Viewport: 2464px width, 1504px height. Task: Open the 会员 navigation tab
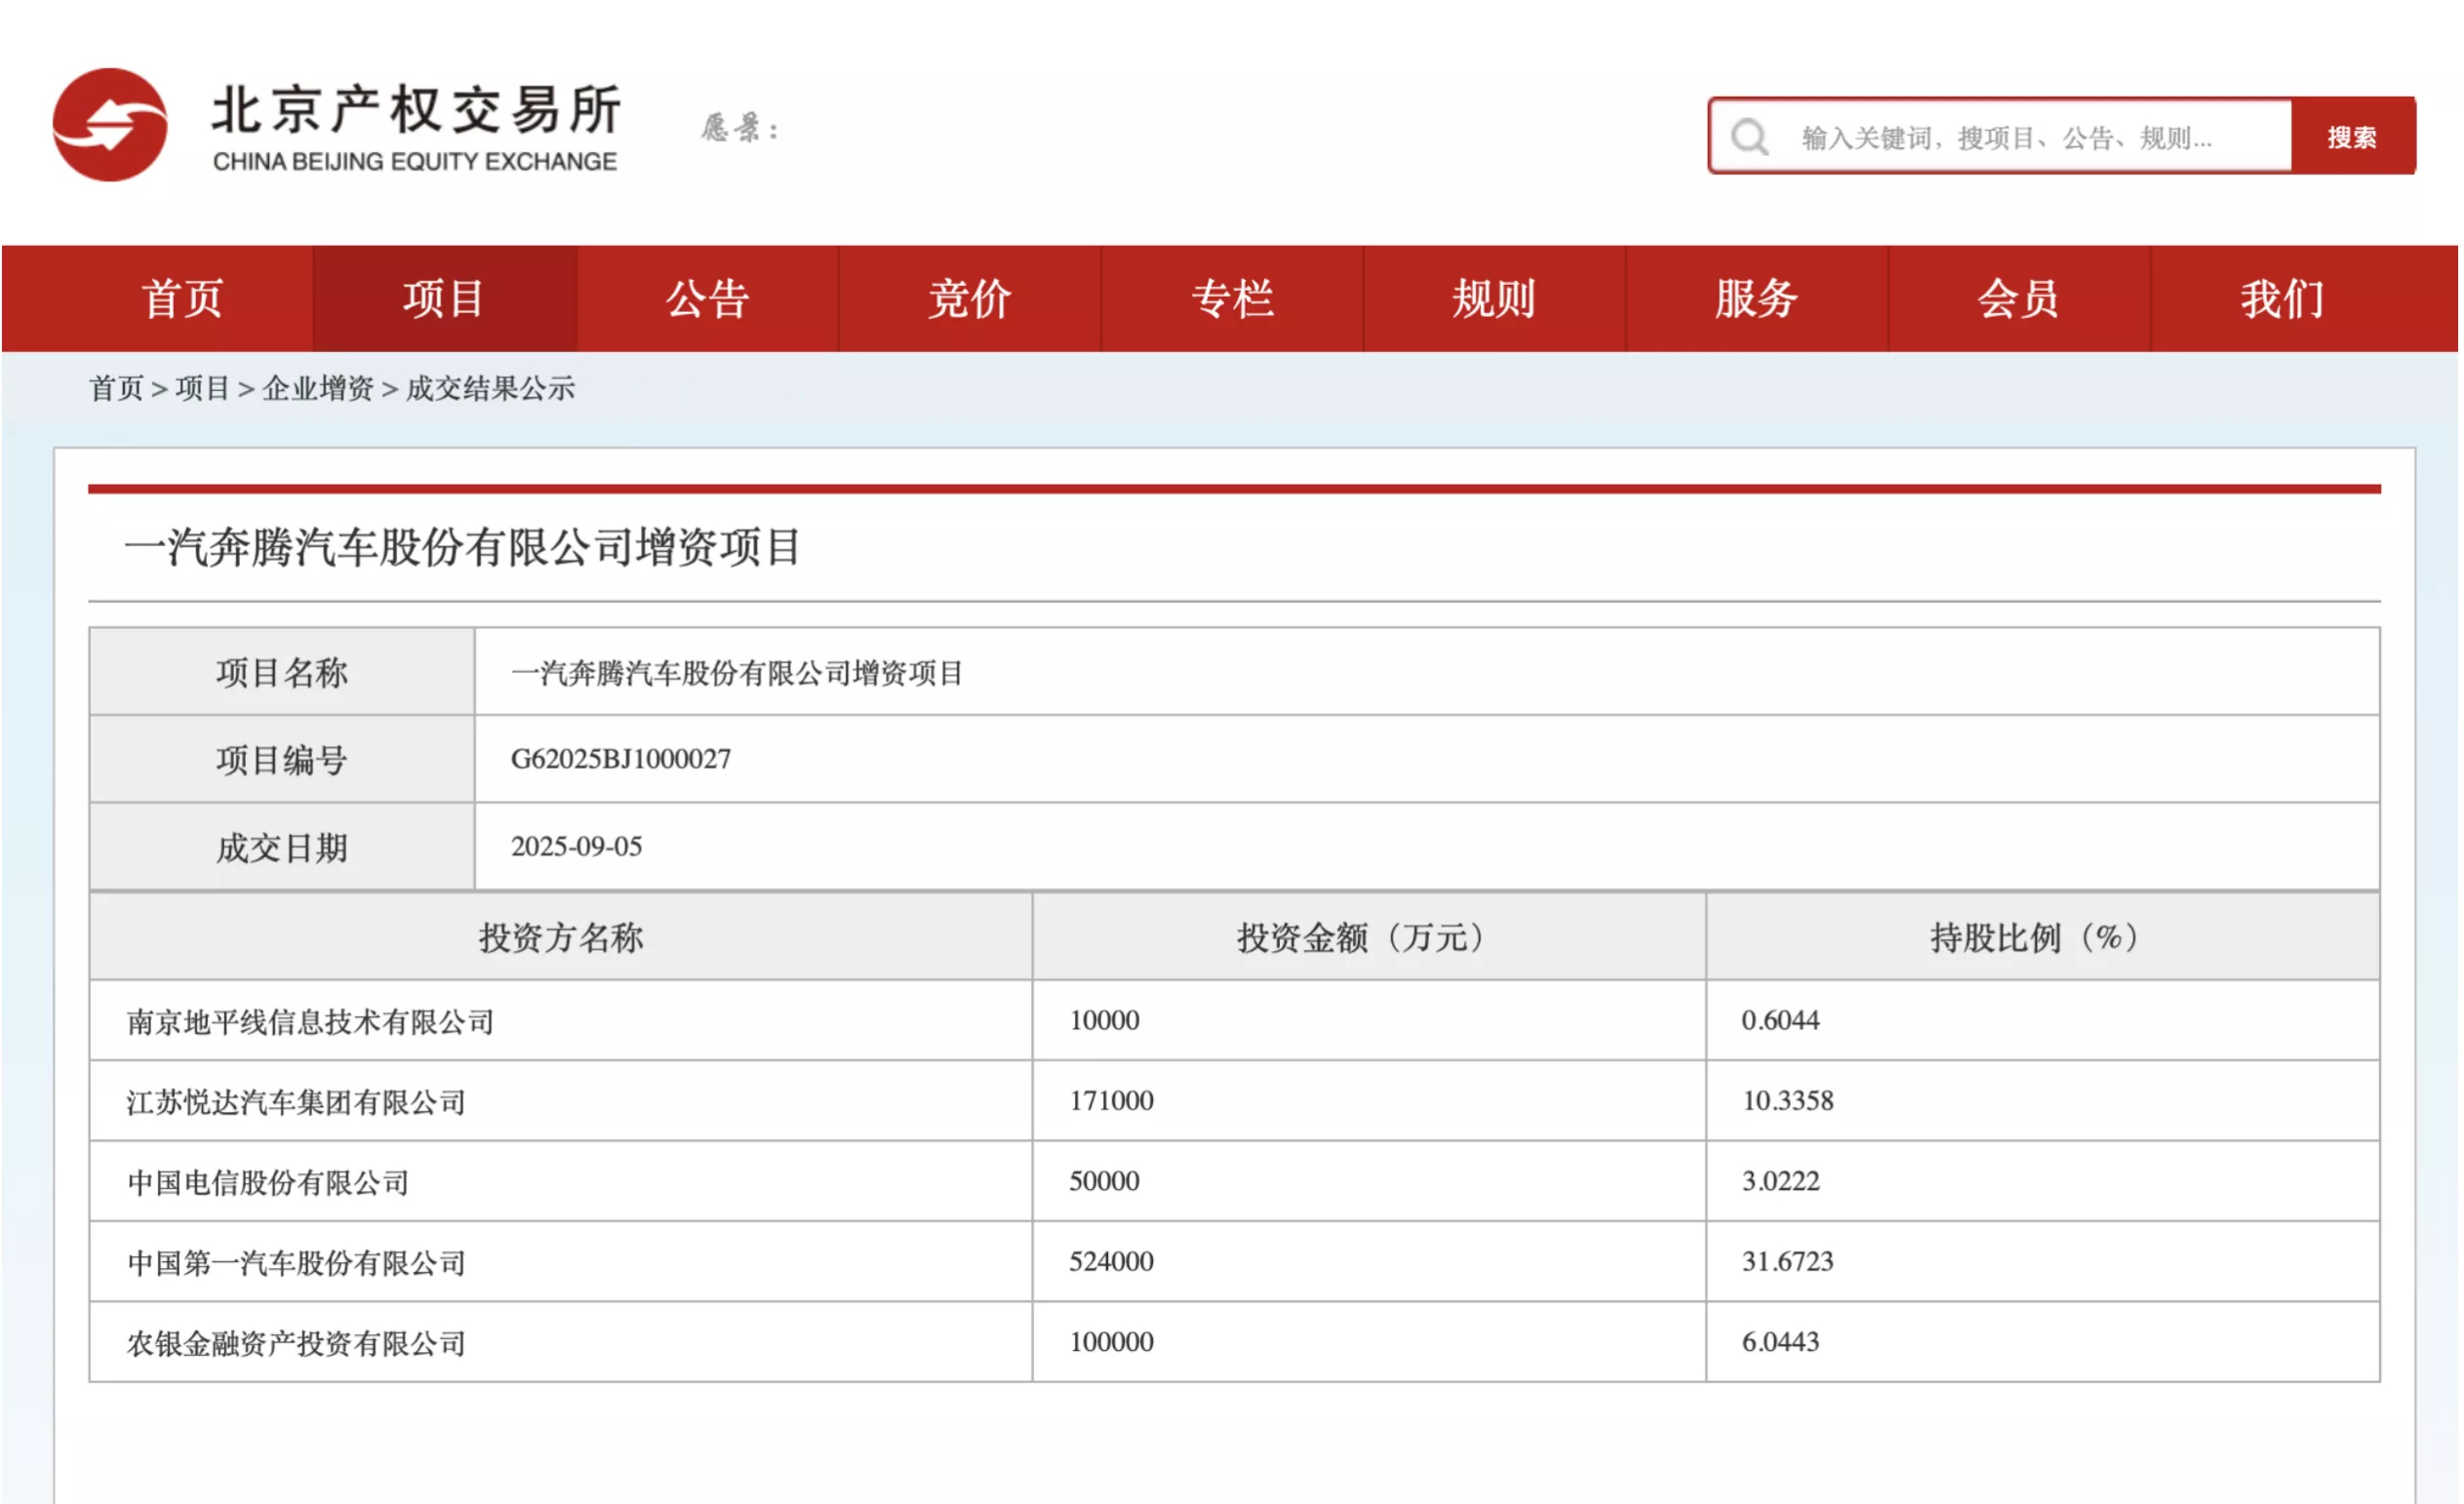click(2019, 299)
